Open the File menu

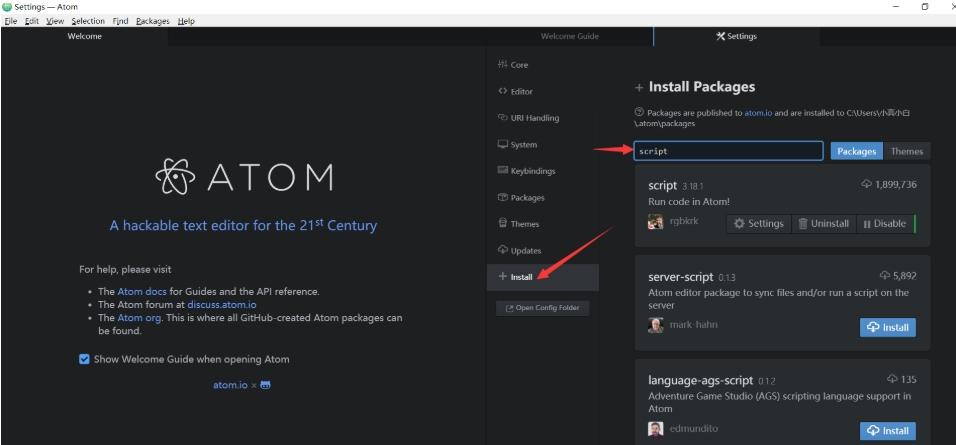[x=10, y=21]
